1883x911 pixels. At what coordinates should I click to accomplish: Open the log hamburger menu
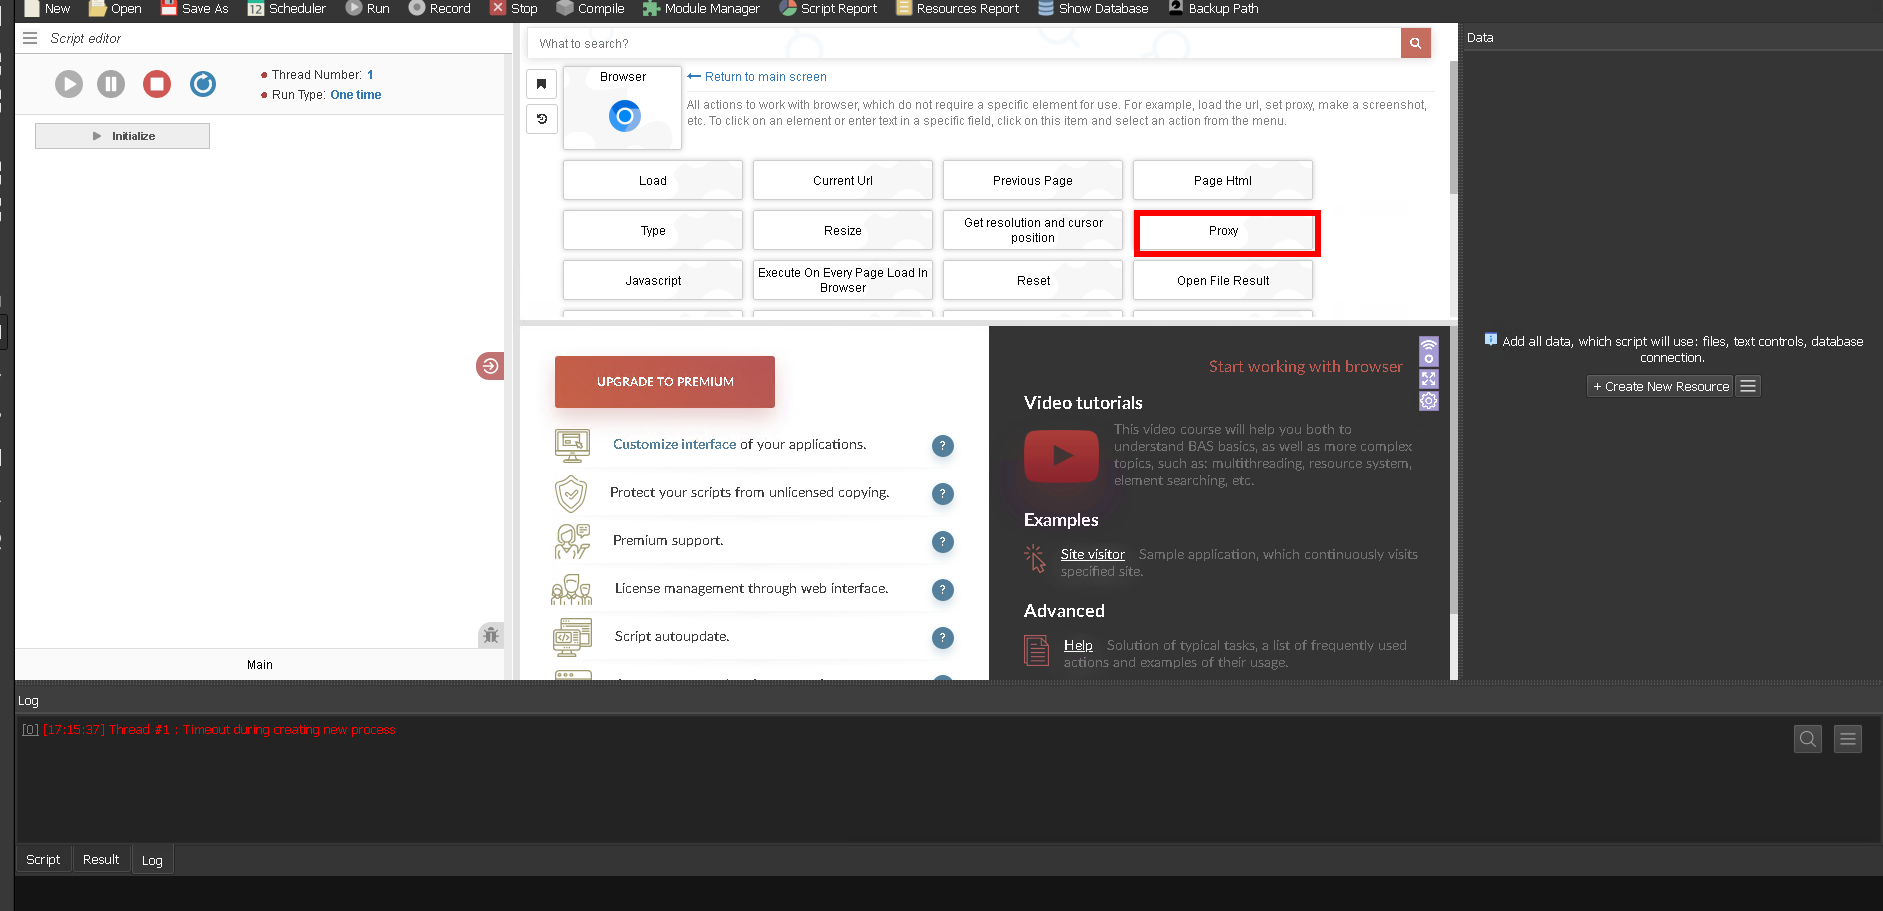(x=1847, y=739)
